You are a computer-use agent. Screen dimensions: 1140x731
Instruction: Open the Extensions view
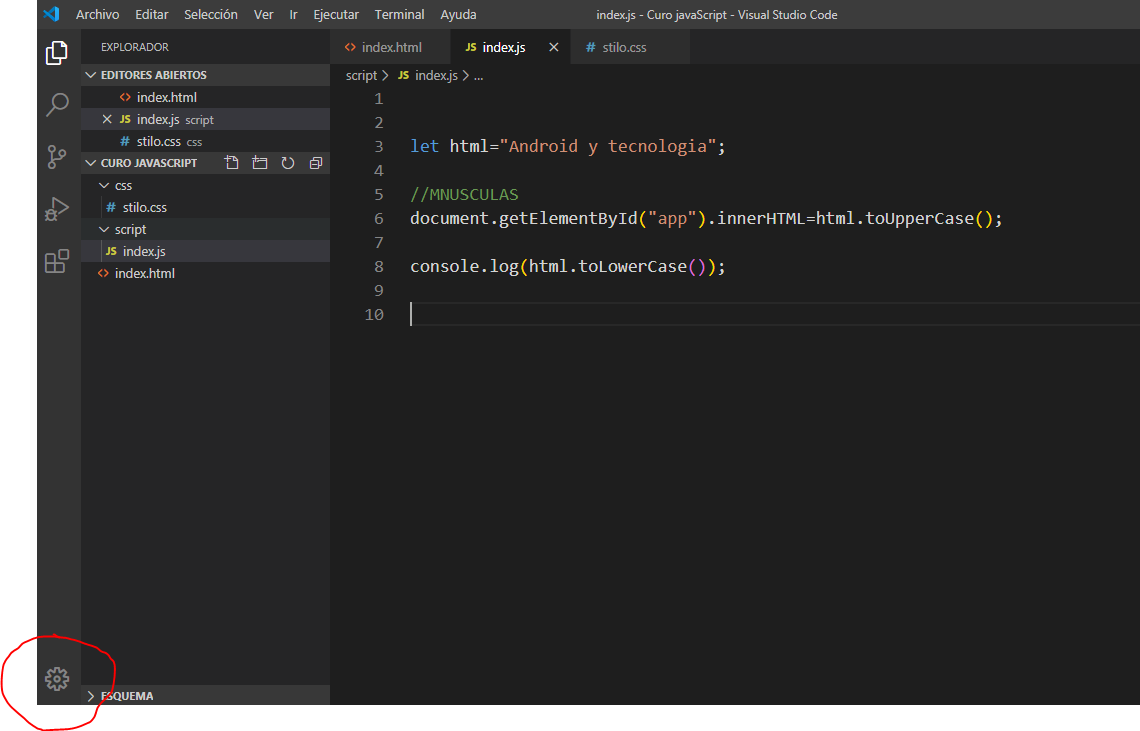pyautogui.click(x=57, y=261)
